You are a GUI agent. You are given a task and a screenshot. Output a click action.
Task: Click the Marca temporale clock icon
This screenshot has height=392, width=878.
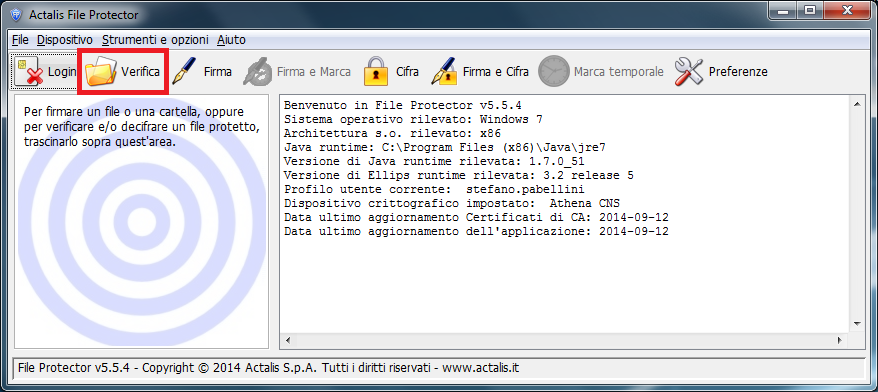click(553, 72)
